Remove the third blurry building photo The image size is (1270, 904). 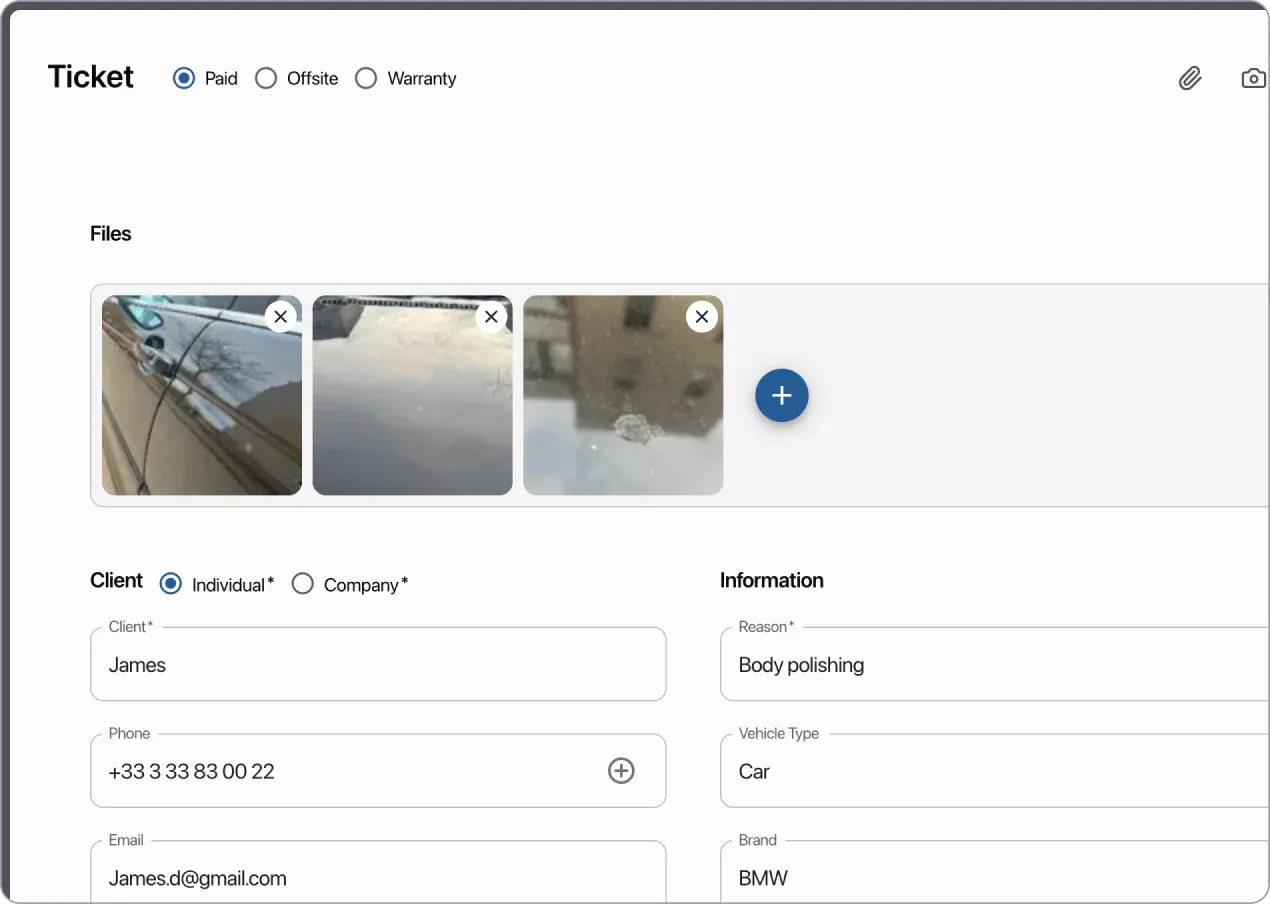click(701, 316)
